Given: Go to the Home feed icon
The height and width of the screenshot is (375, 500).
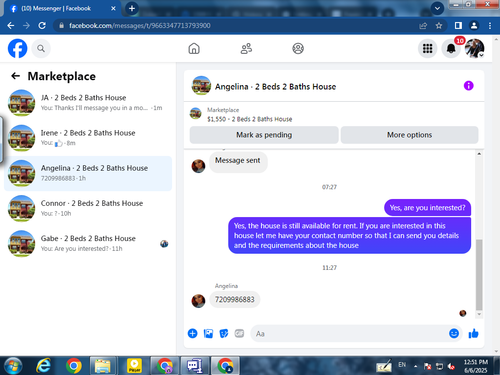Looking at the screenshot, I should 194,49.
